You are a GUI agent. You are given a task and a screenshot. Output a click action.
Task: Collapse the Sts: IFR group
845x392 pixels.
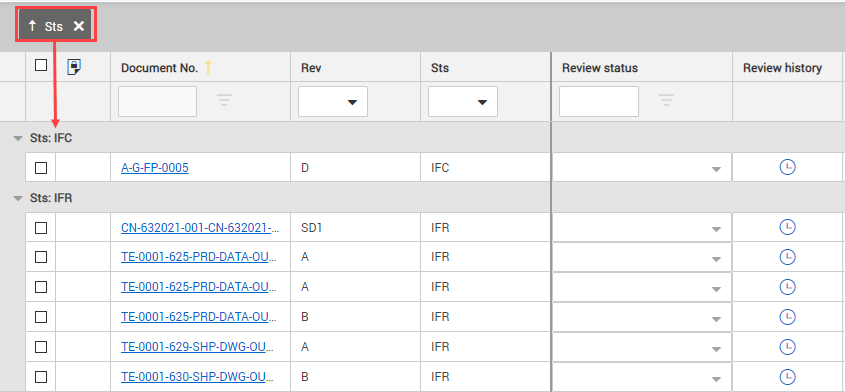[18, 198]
